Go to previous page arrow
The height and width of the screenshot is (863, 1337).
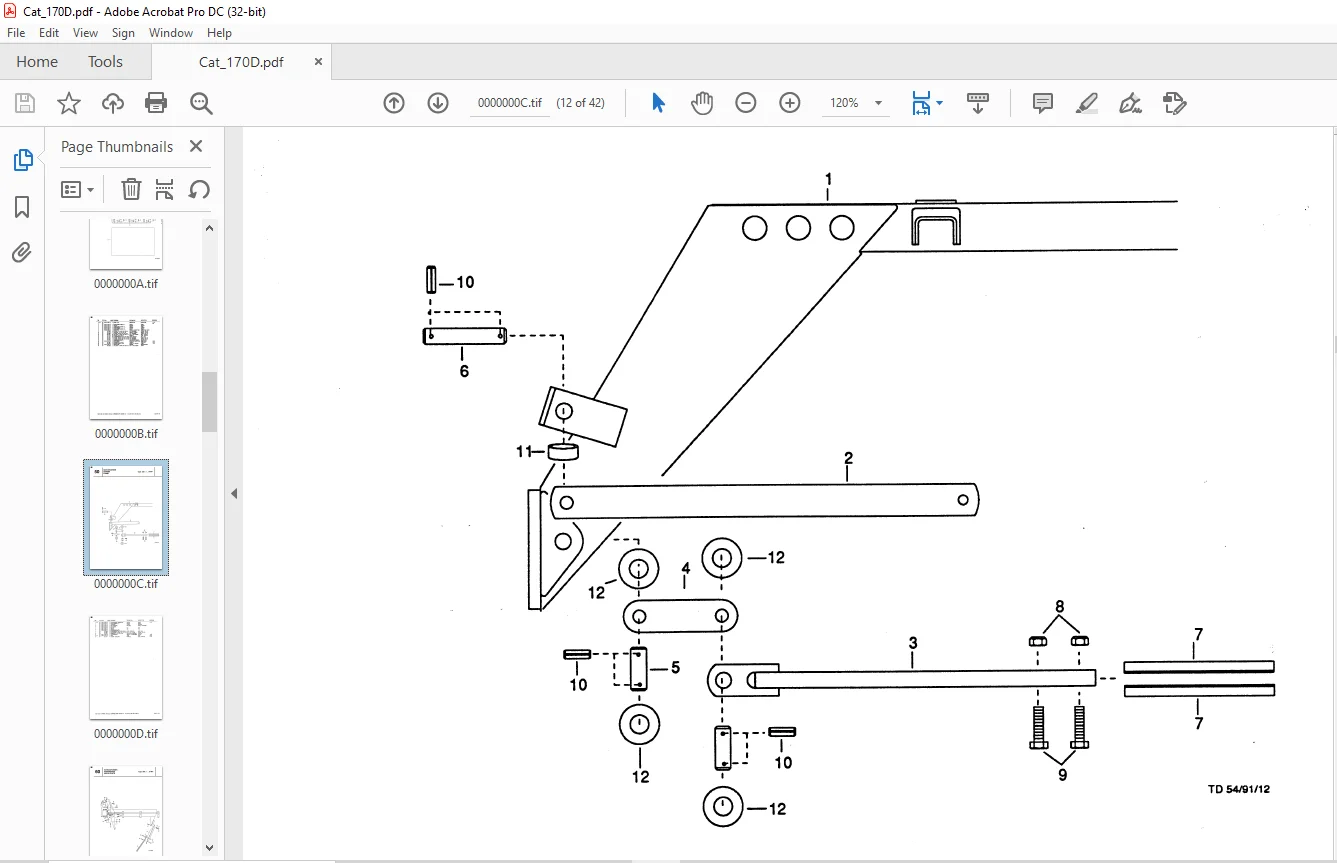[x=394, y=103]
